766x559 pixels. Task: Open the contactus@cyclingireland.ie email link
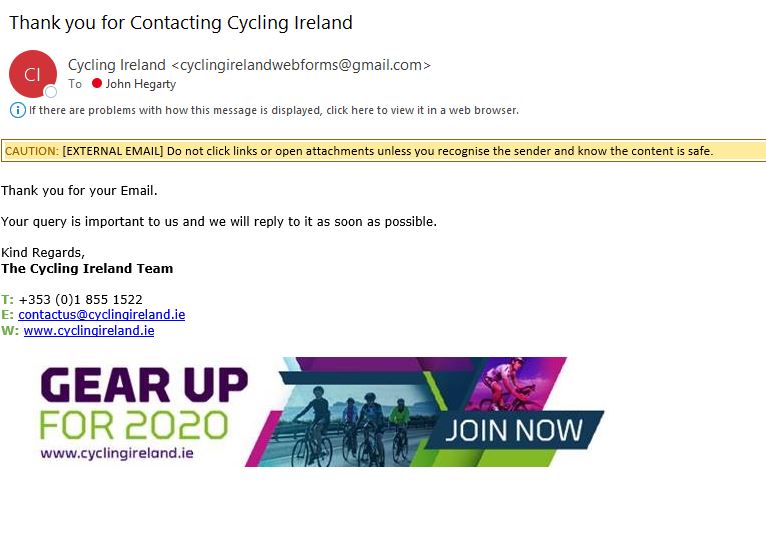pos(101,314)
